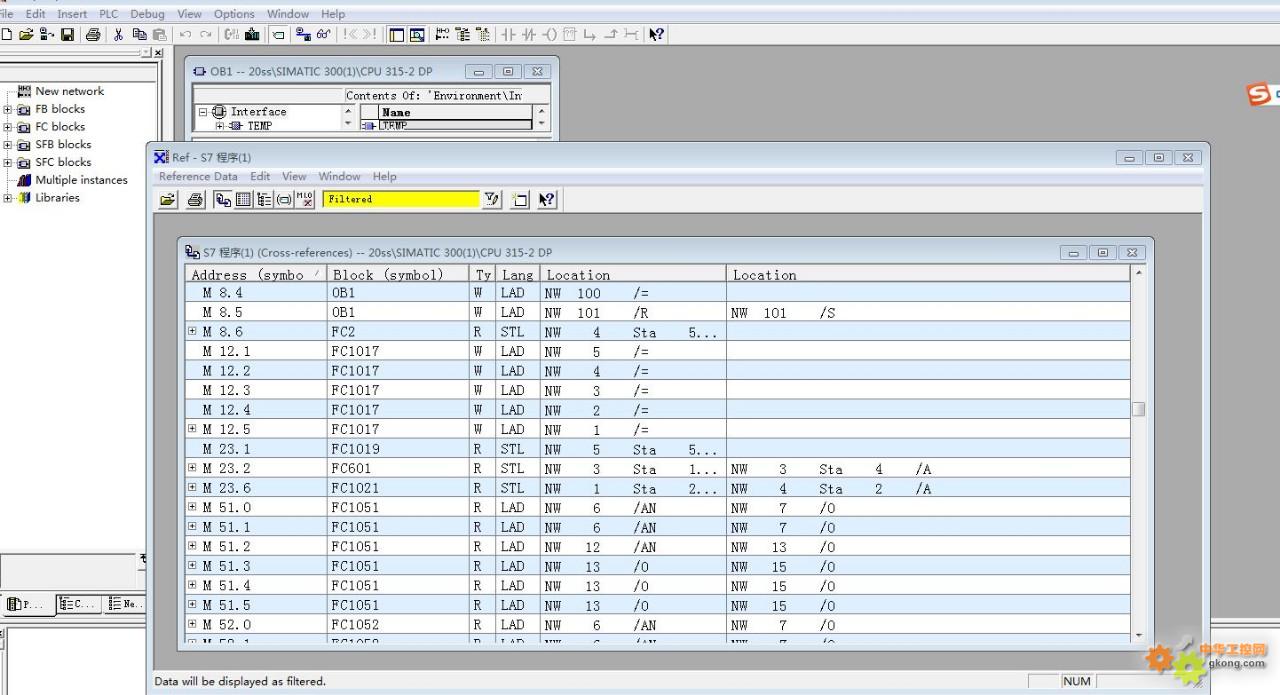Click the Block (symbol) column header
This screenshot has height=695, width=1280.
[399, 274]
